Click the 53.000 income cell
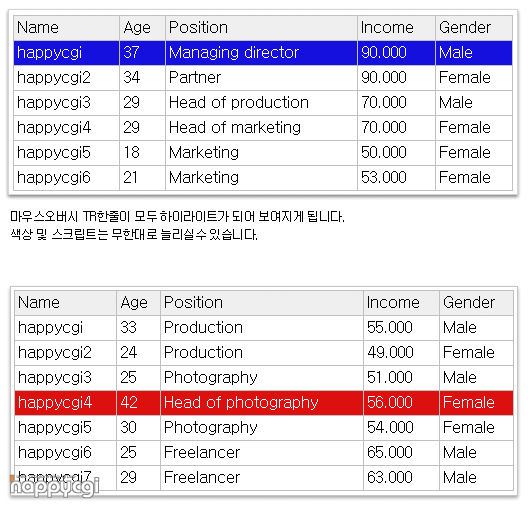Image resolution: width=528 pixels, height=507 pixels. (396, 178)
